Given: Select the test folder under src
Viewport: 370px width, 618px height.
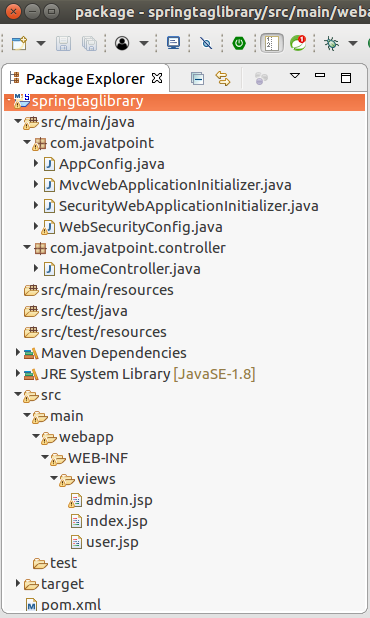Looking at the screenshot, I should pos(63,563).
